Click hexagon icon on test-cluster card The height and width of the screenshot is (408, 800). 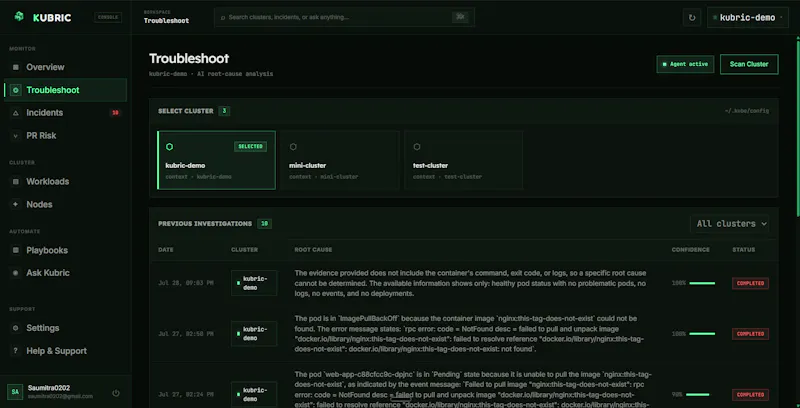[x=417, y=147]
